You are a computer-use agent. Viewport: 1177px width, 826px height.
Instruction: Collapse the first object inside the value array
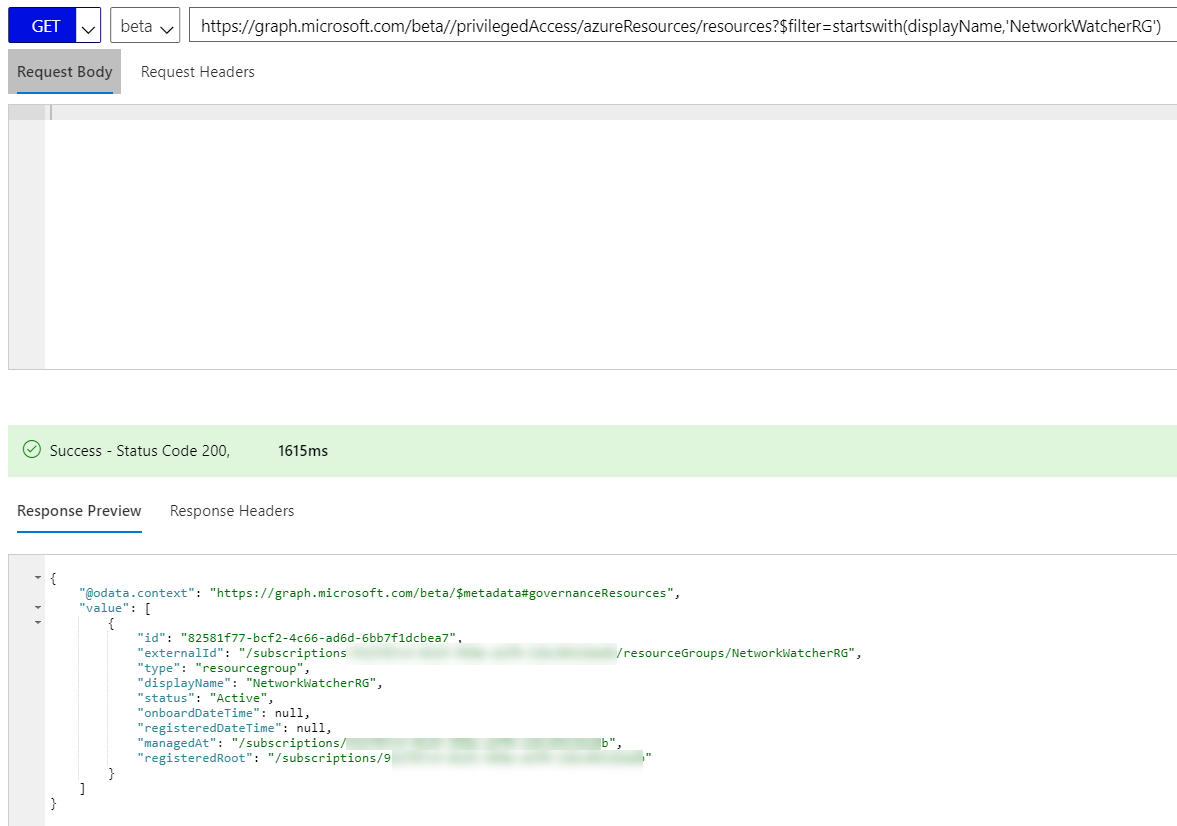[x=38, y=622]
